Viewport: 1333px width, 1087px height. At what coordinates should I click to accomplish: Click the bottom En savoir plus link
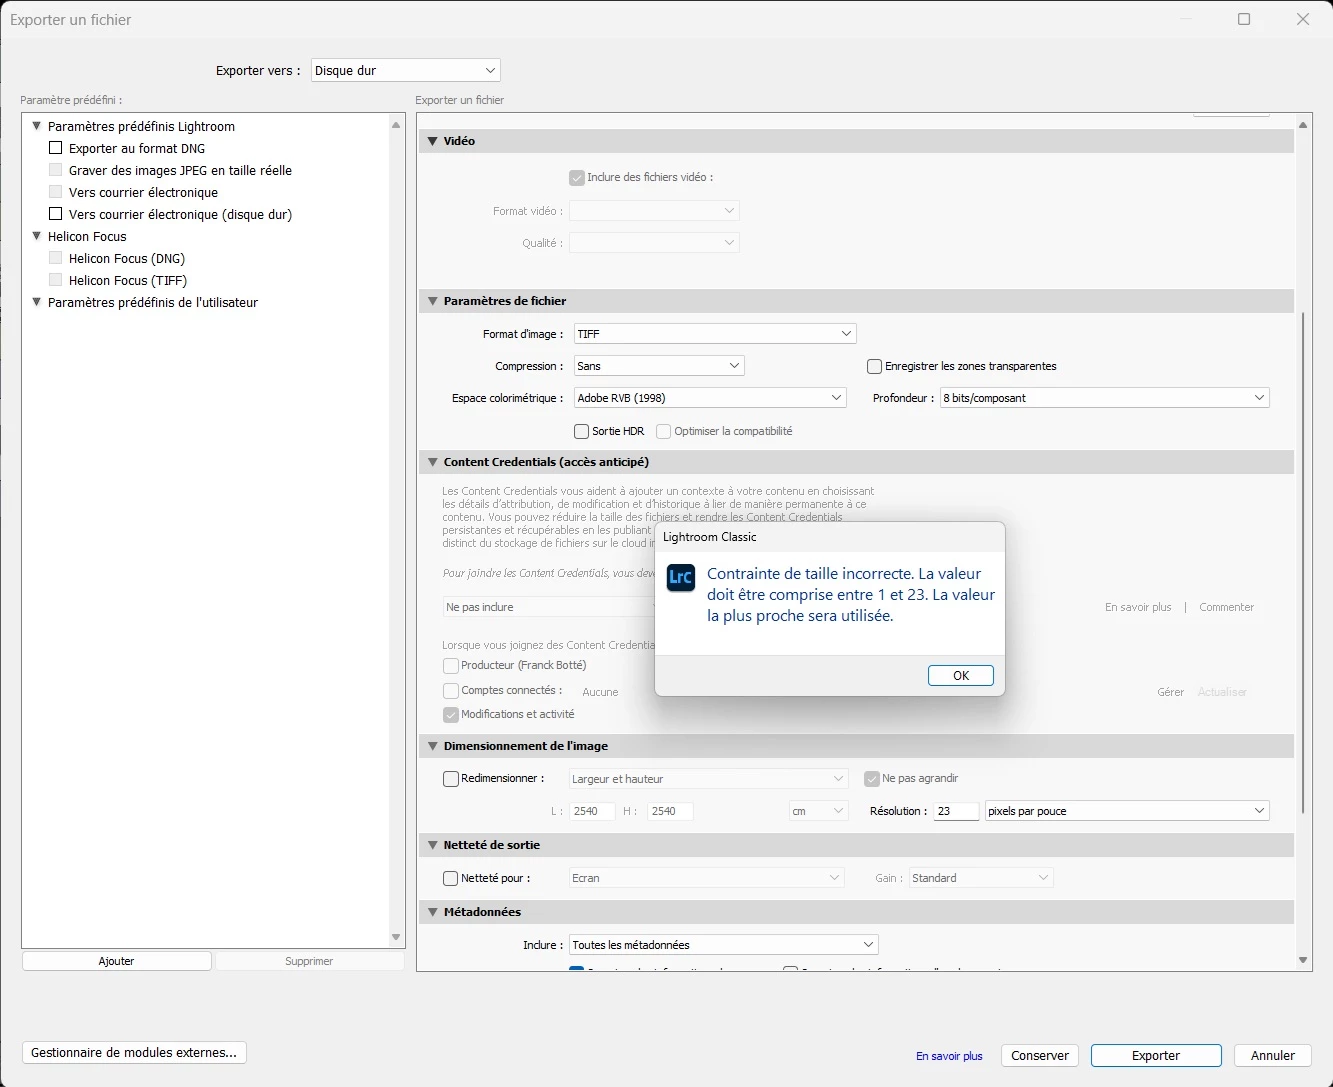coord(949,1056)
